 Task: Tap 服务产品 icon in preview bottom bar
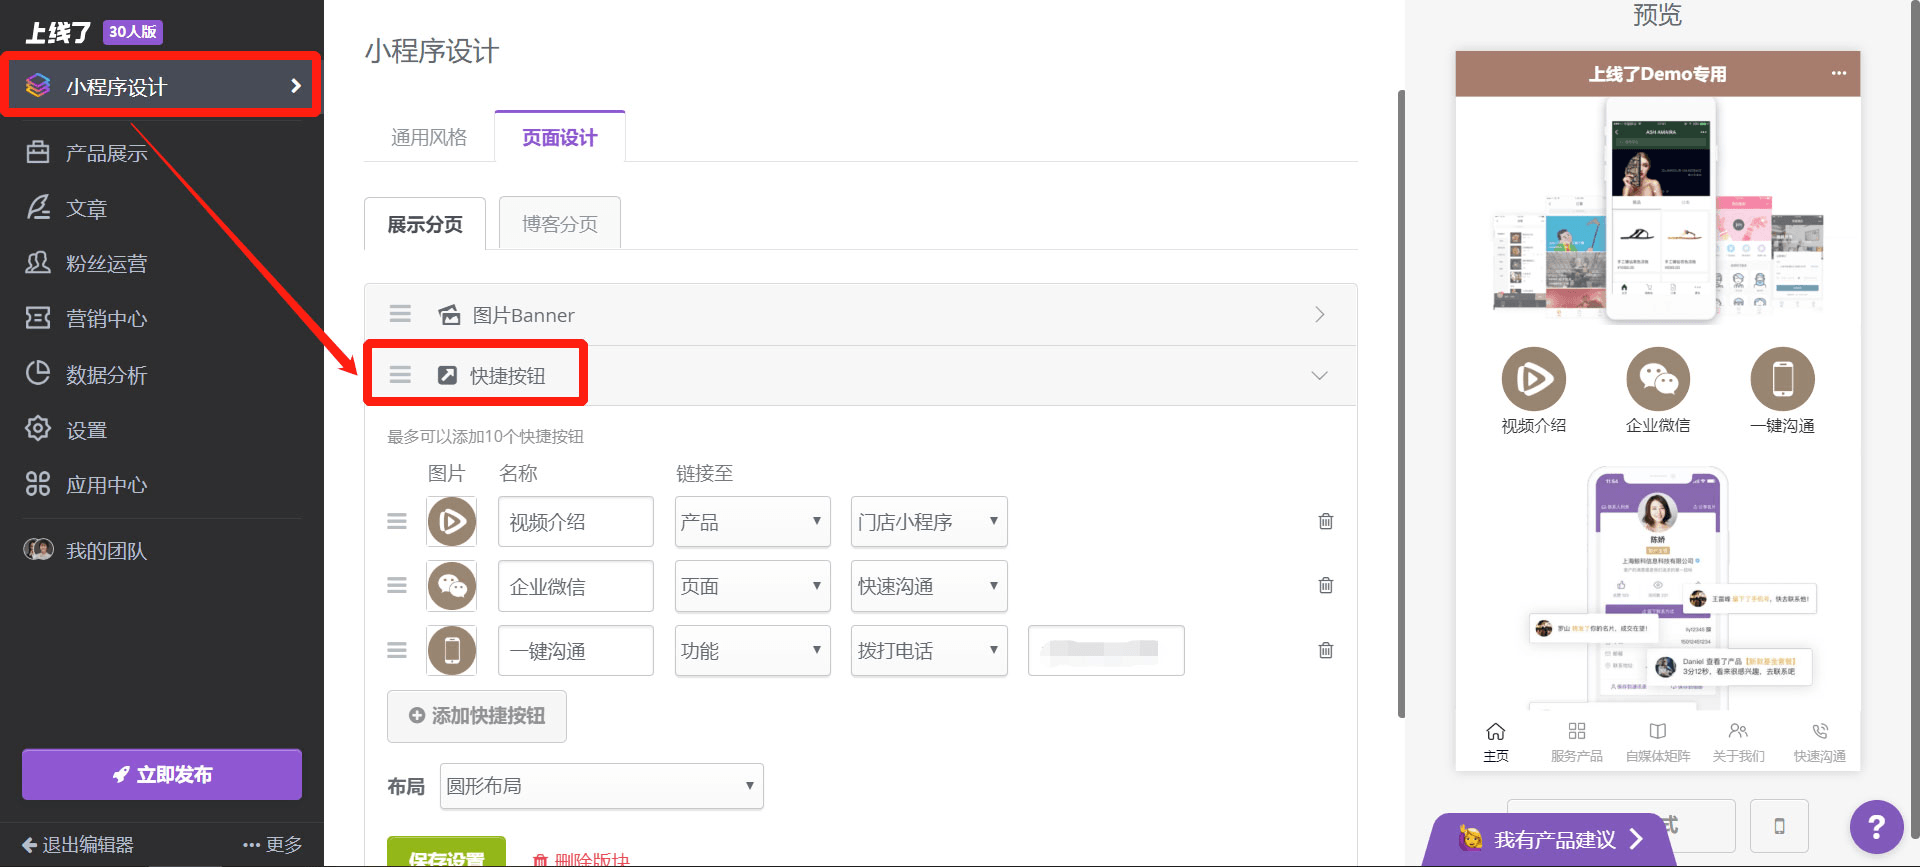tap(1576, 741)
